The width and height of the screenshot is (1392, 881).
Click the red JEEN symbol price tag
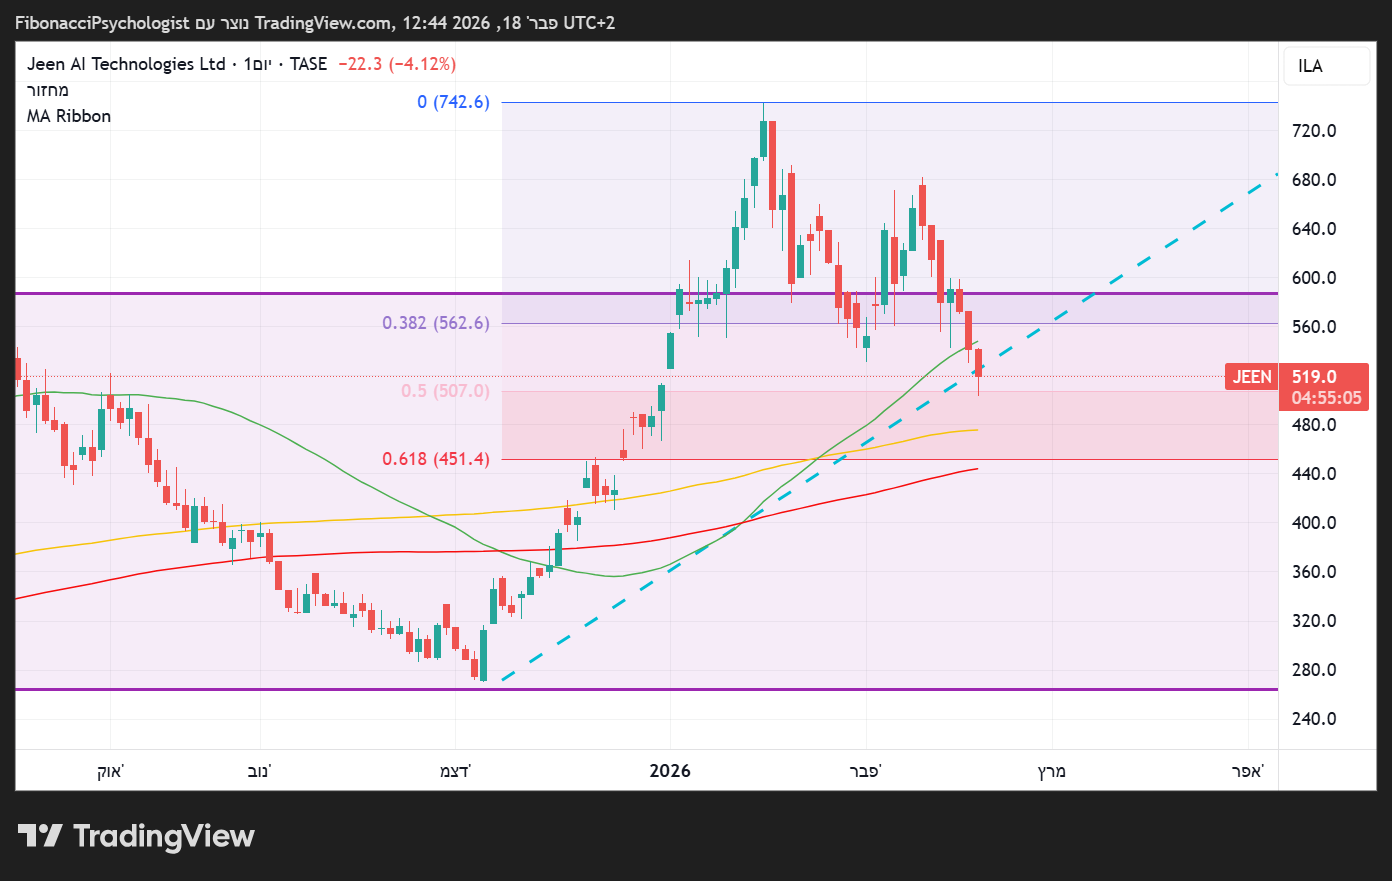click(x=1252, y=377)
